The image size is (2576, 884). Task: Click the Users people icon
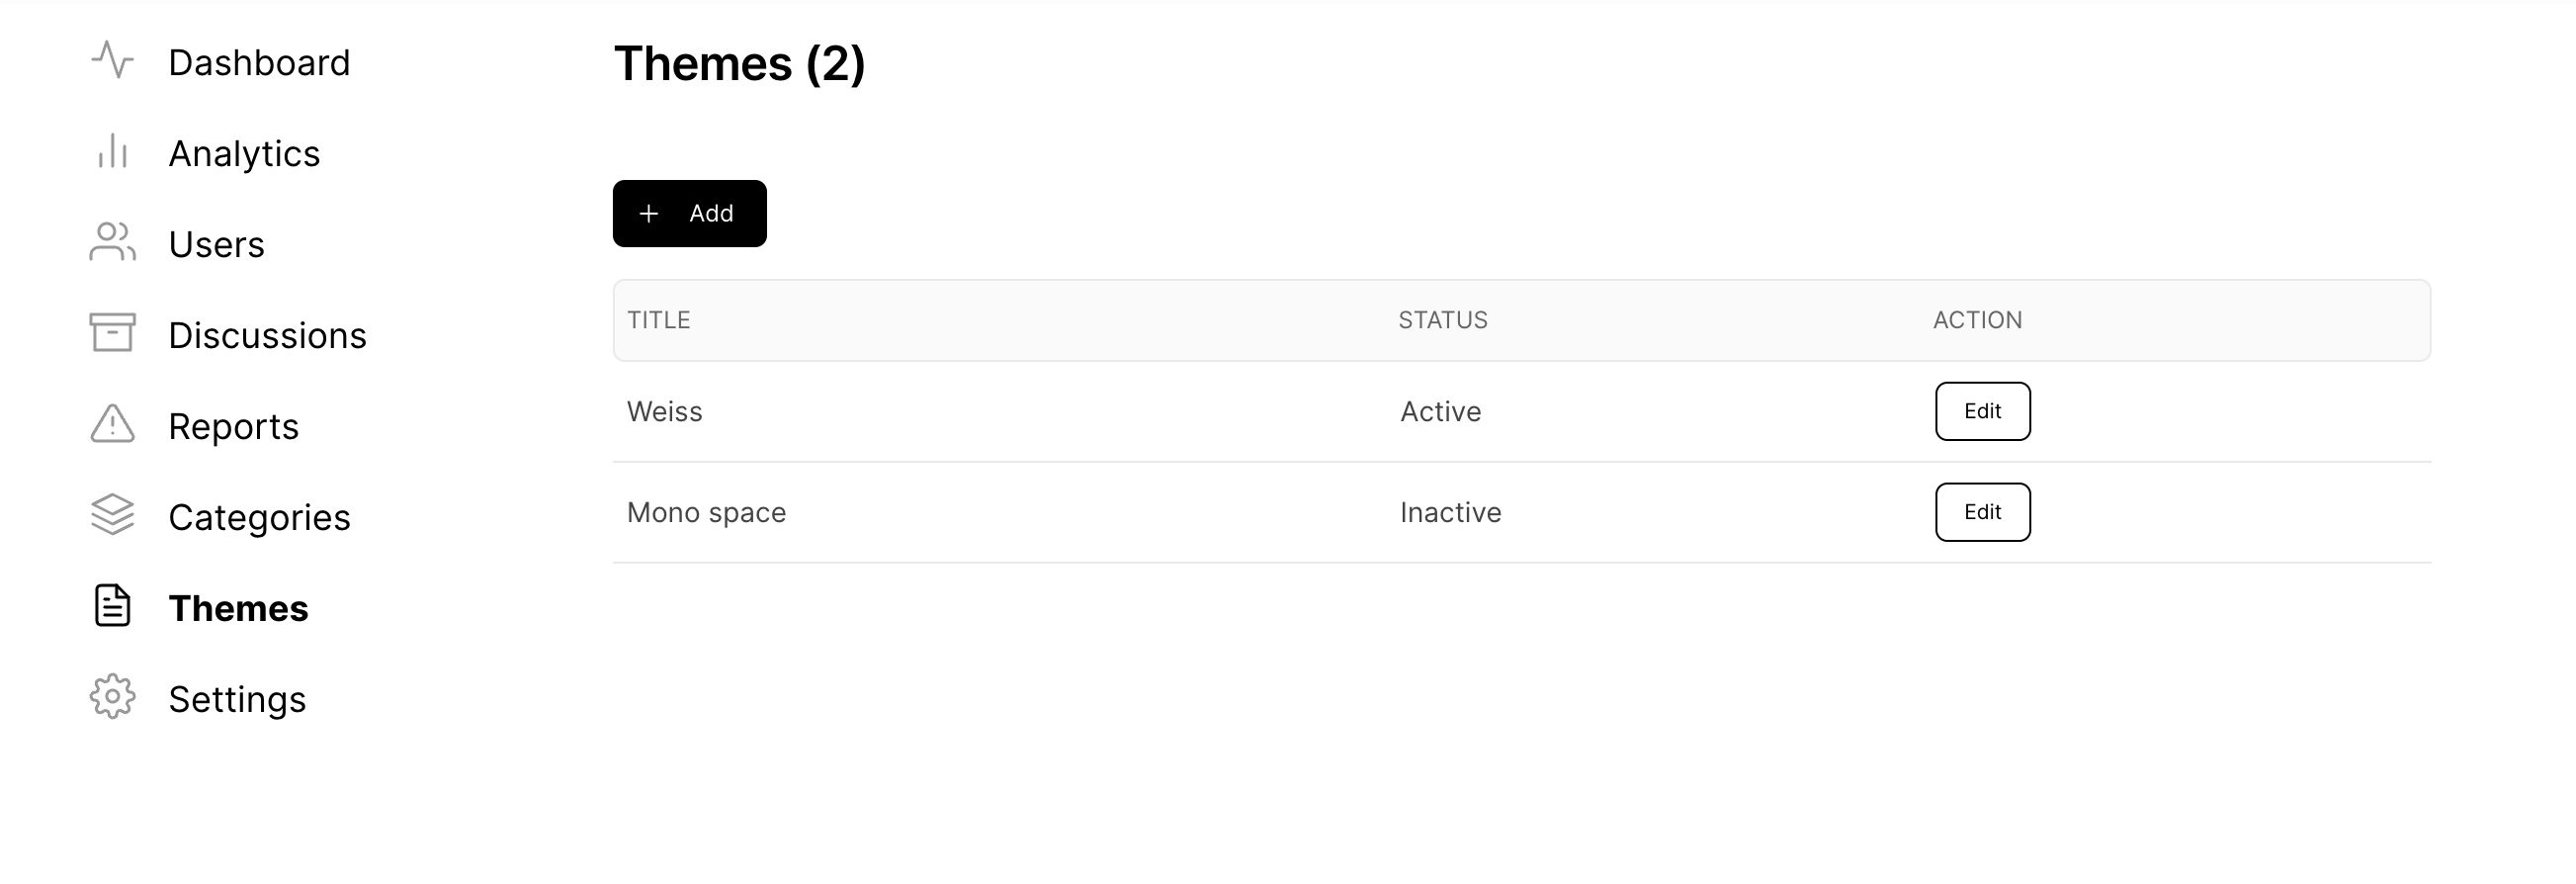click(112, 242)
